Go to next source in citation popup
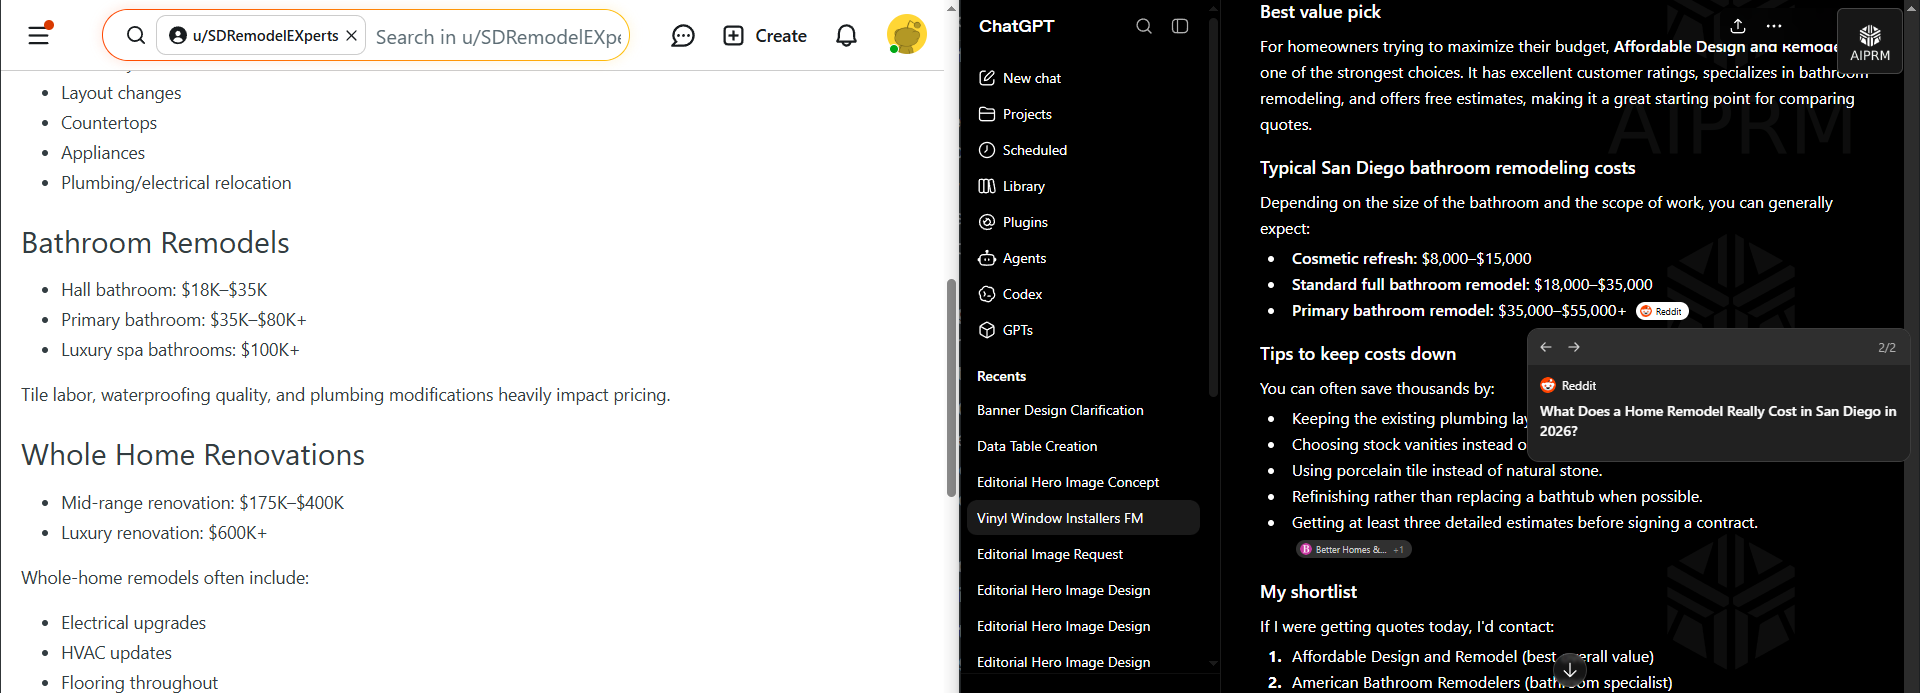The height and width of the screenshot is (693, 1920). pyautogui.click(x=1574, y=347)
